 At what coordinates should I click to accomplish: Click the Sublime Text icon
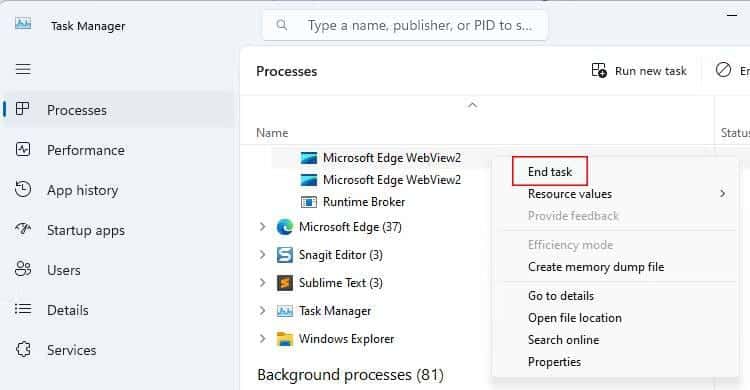point(285,283)
